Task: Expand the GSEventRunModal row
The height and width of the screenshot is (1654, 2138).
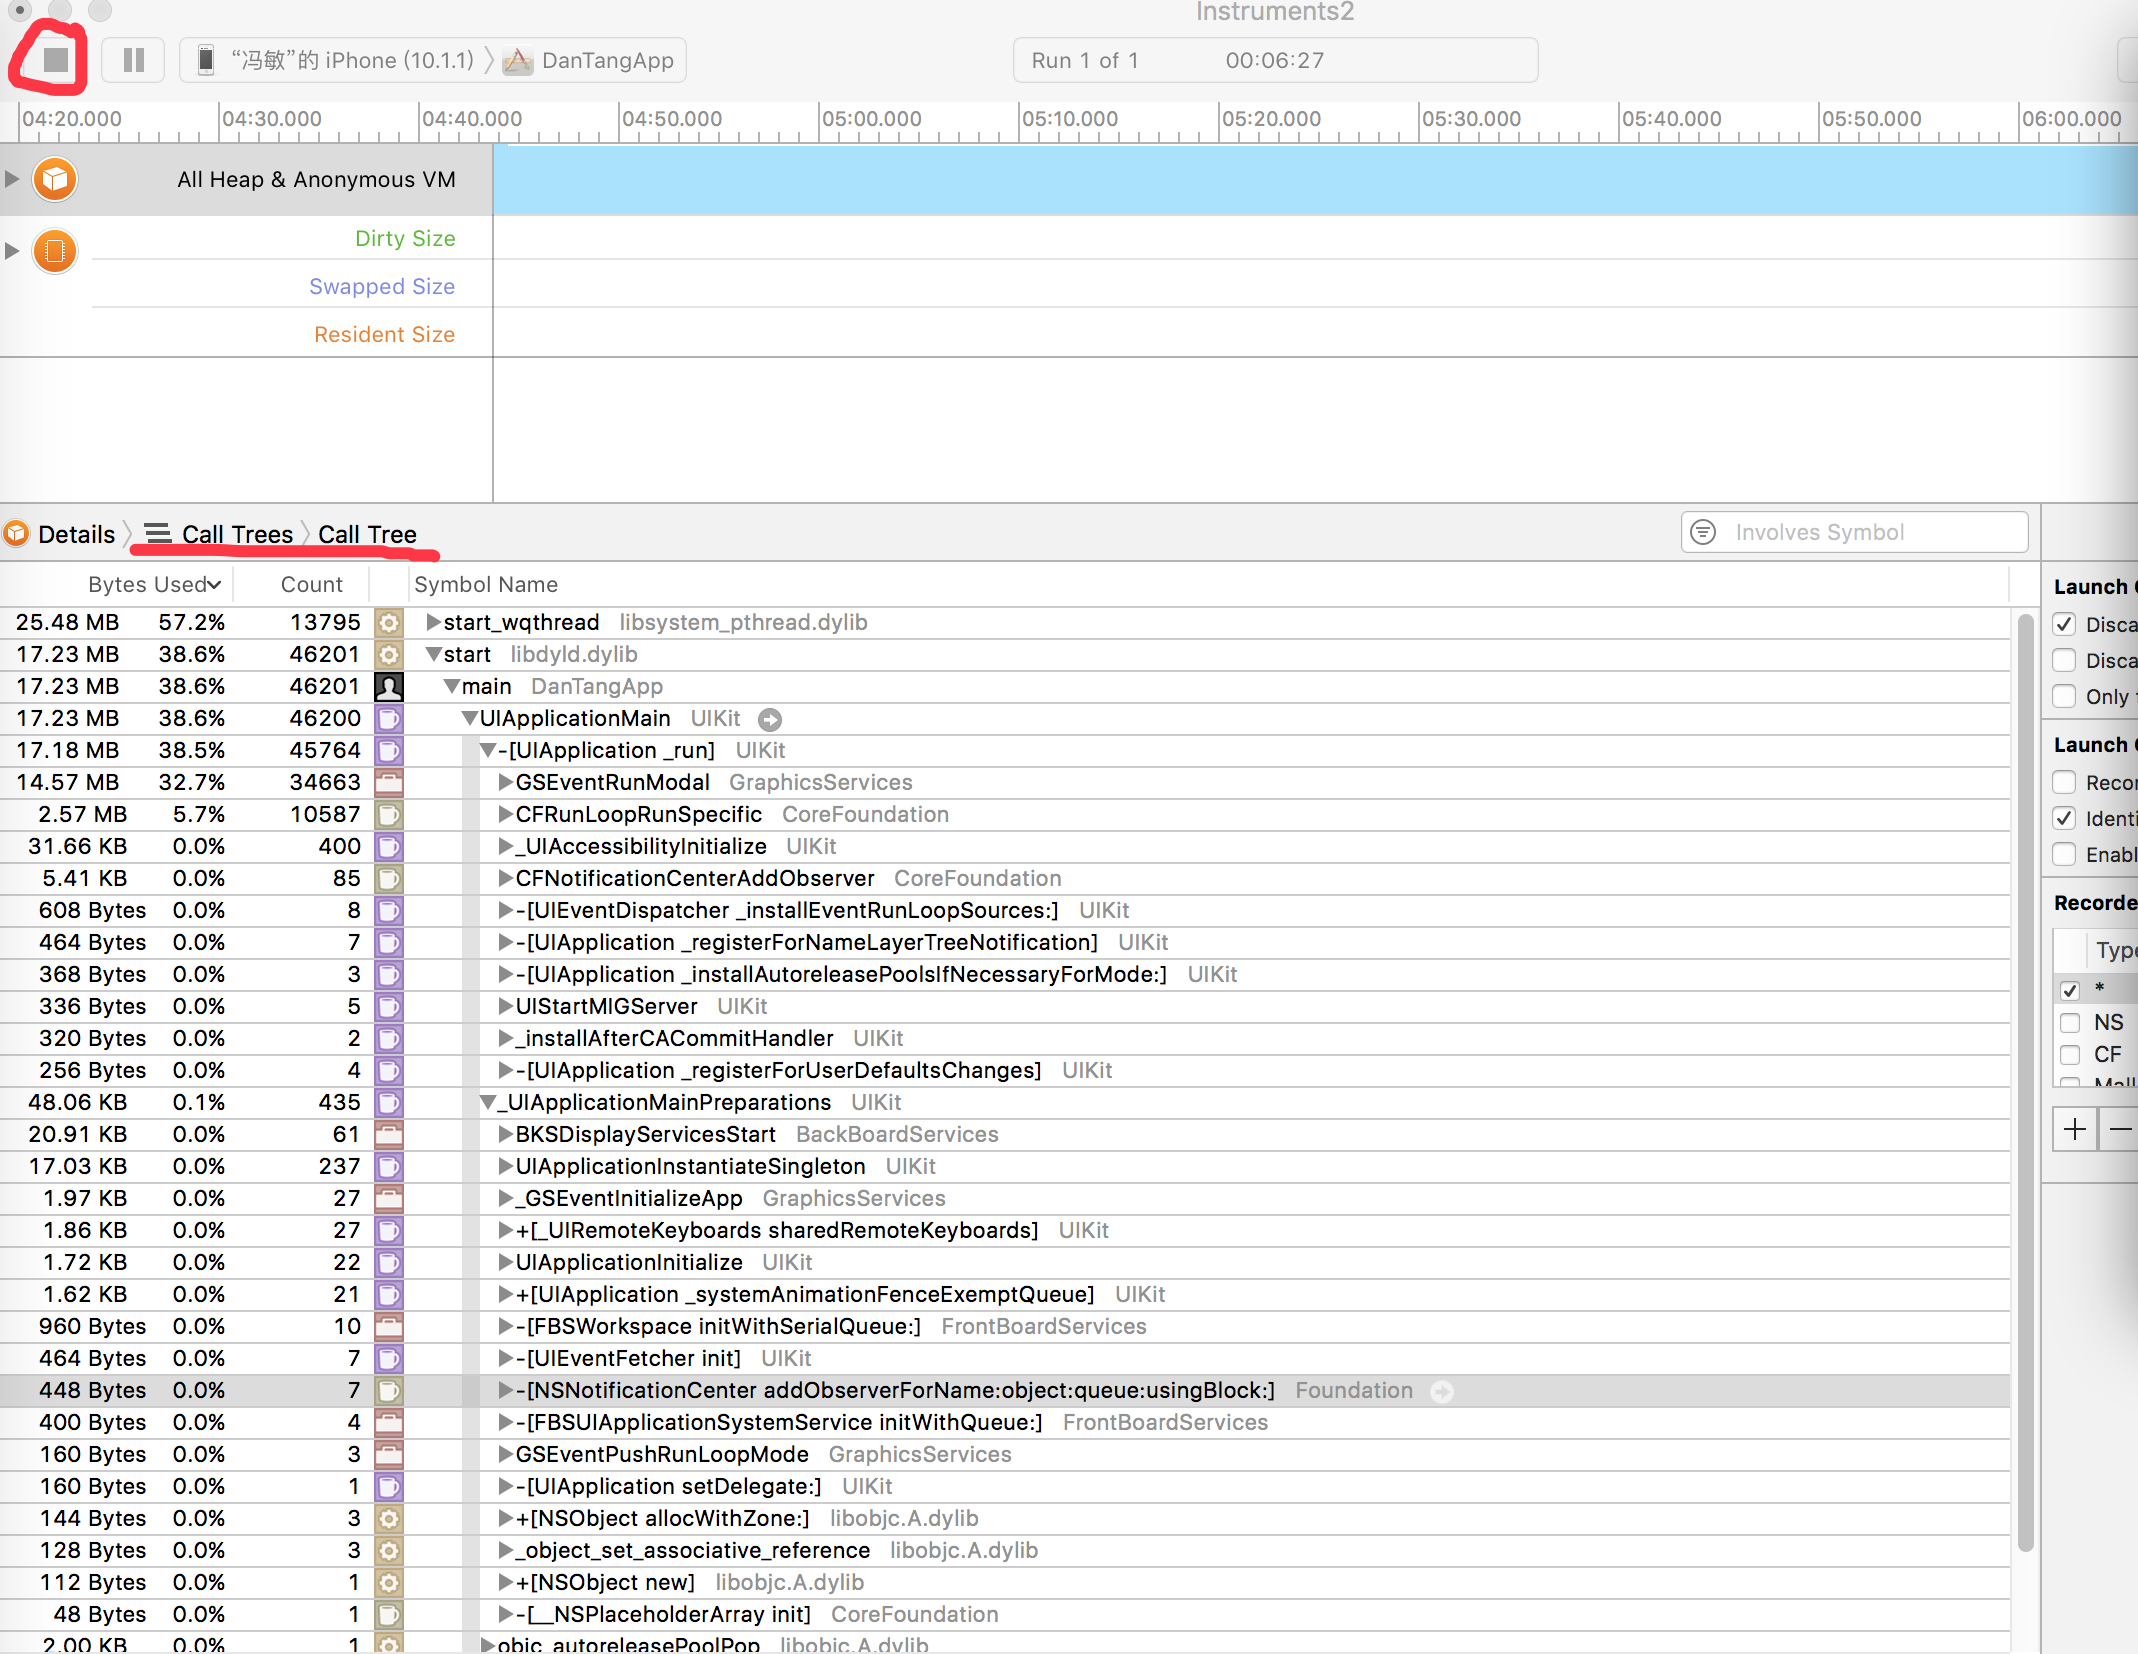Action: pyautogui.click(x=506, y=782)
